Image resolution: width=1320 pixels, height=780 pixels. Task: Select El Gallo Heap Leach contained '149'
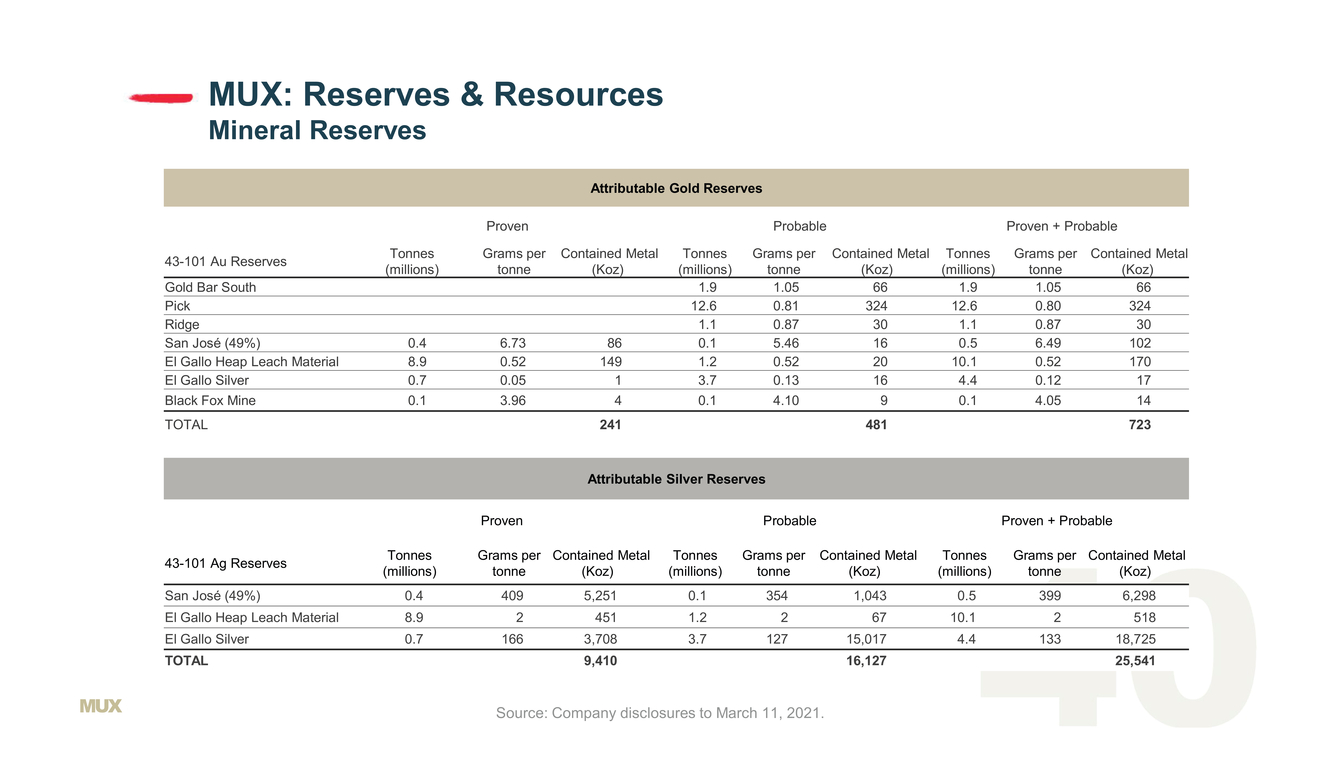(x=610, y=362)
